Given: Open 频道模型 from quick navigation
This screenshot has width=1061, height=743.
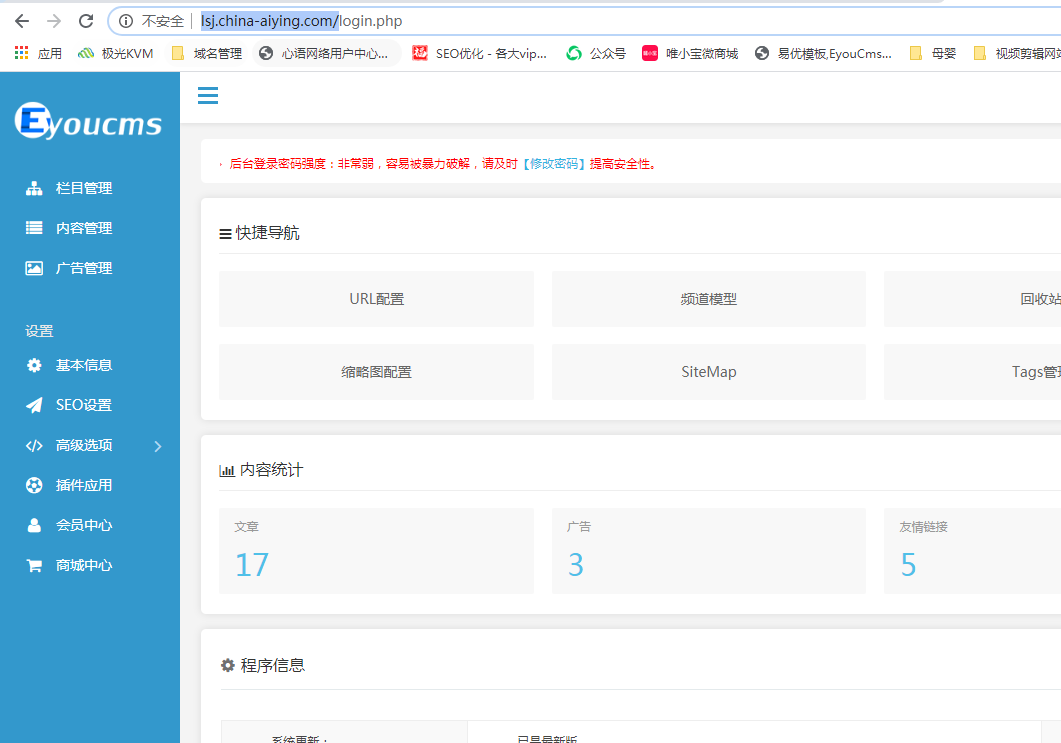Looking at the screenshot, I should [708, 298].
